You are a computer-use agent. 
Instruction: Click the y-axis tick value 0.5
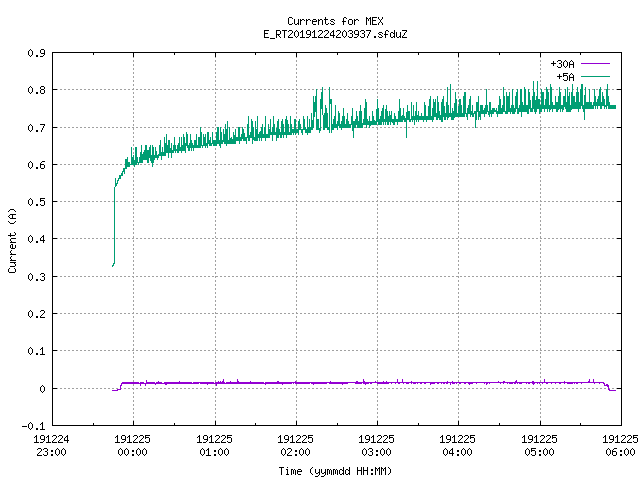pyautogui.click(x=36, y=202)
